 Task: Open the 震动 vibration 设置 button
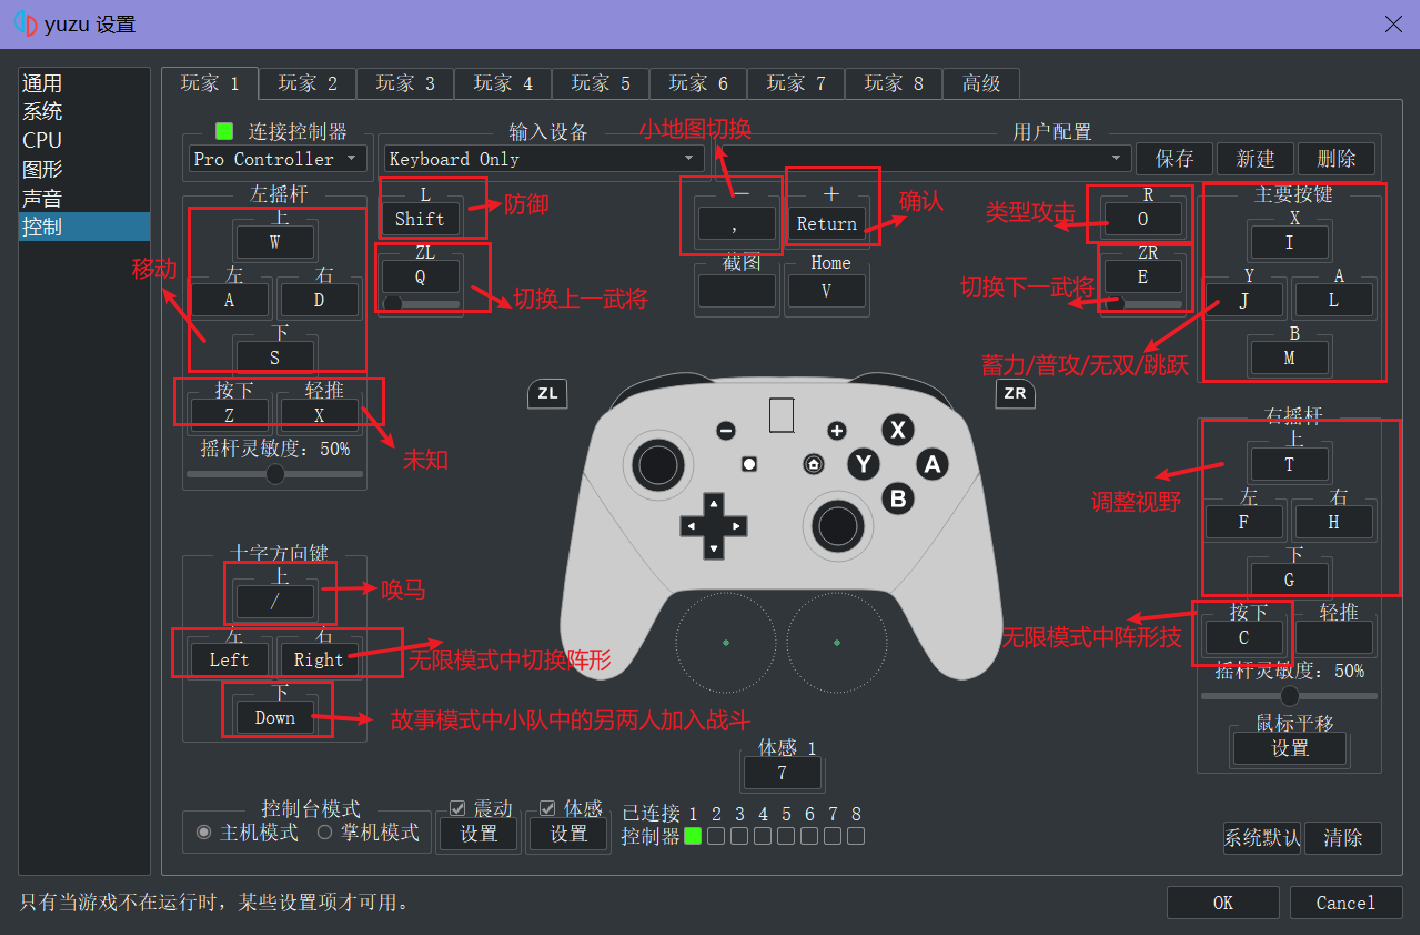pos(478,834)
